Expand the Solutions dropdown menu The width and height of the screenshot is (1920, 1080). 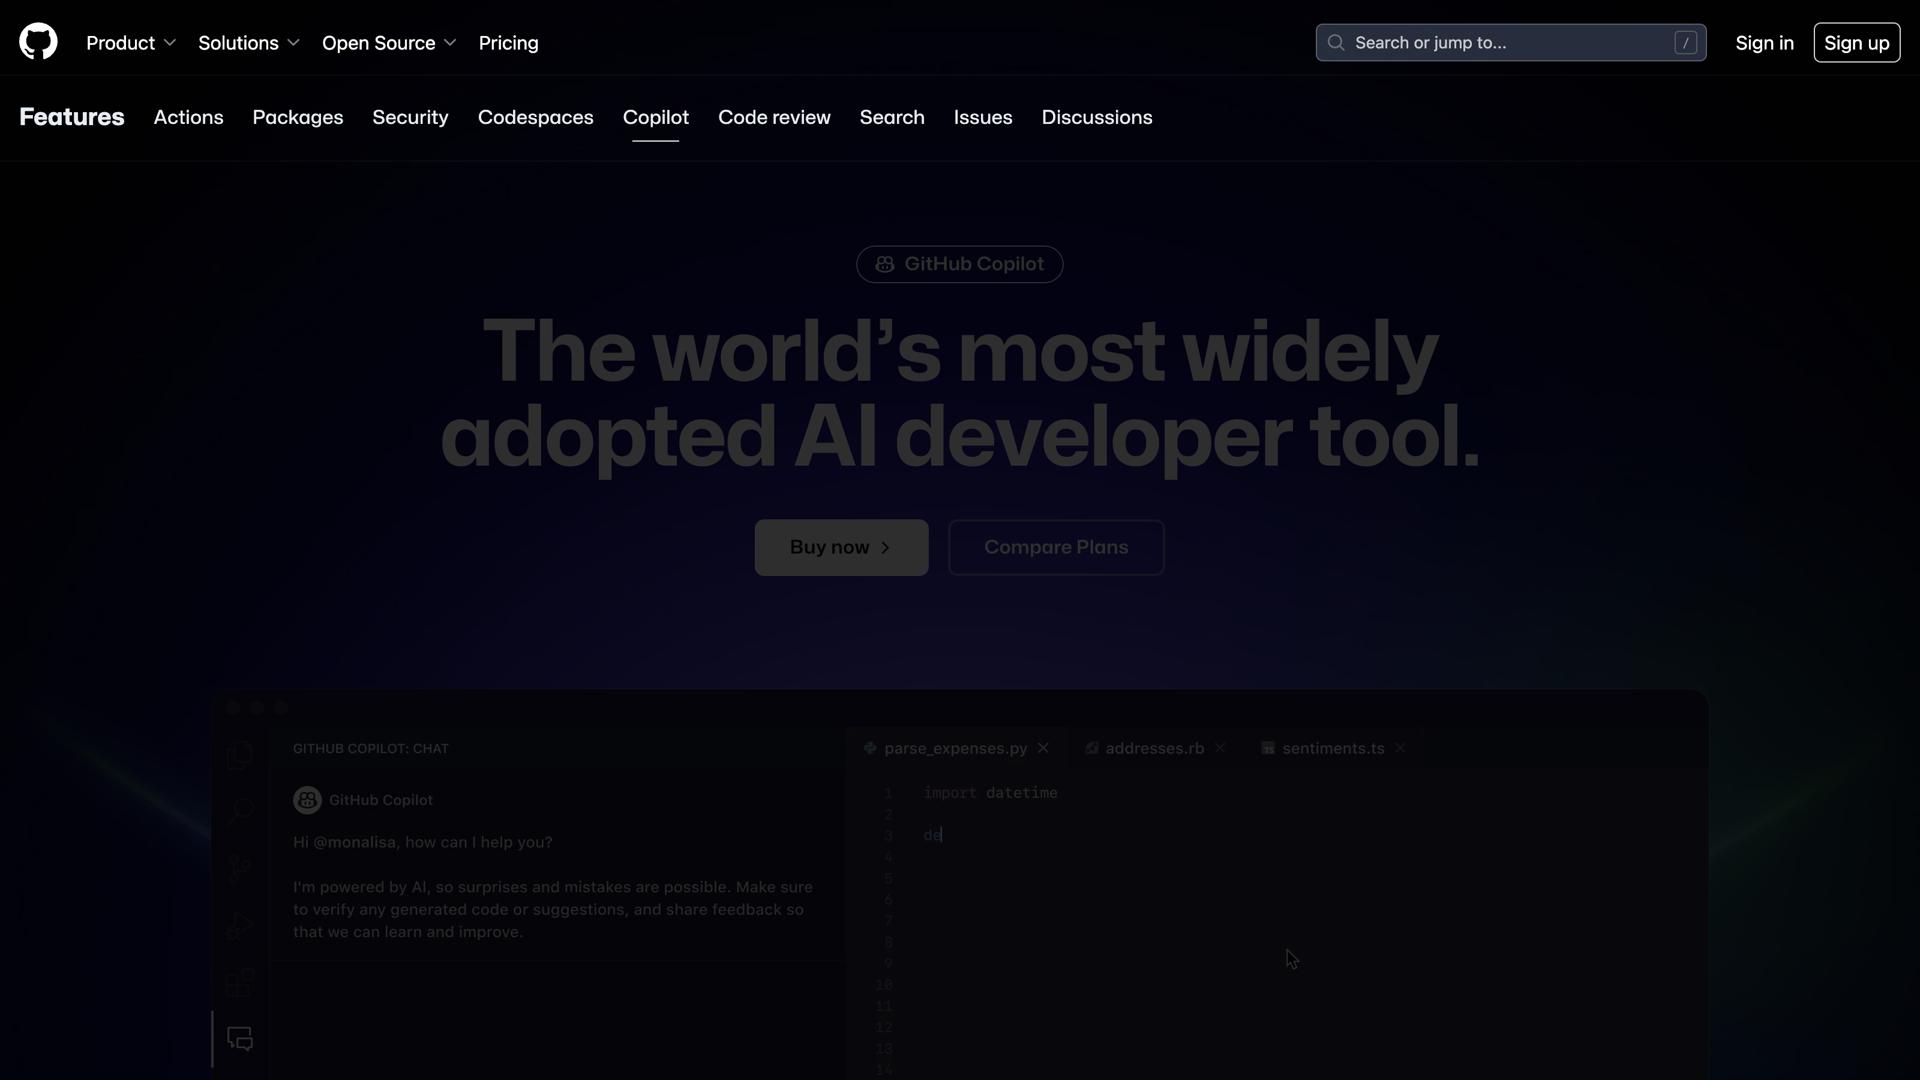(248, 43)
